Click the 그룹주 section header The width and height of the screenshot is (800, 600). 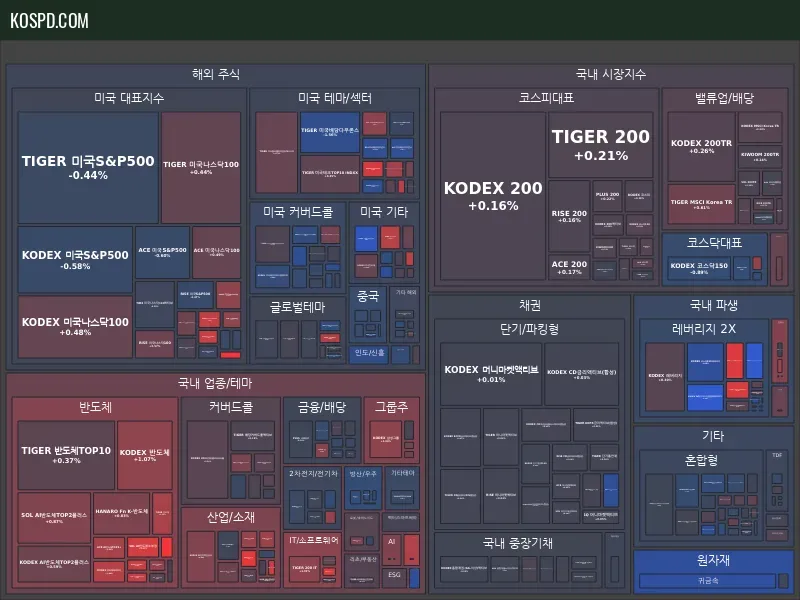(391, 407)
